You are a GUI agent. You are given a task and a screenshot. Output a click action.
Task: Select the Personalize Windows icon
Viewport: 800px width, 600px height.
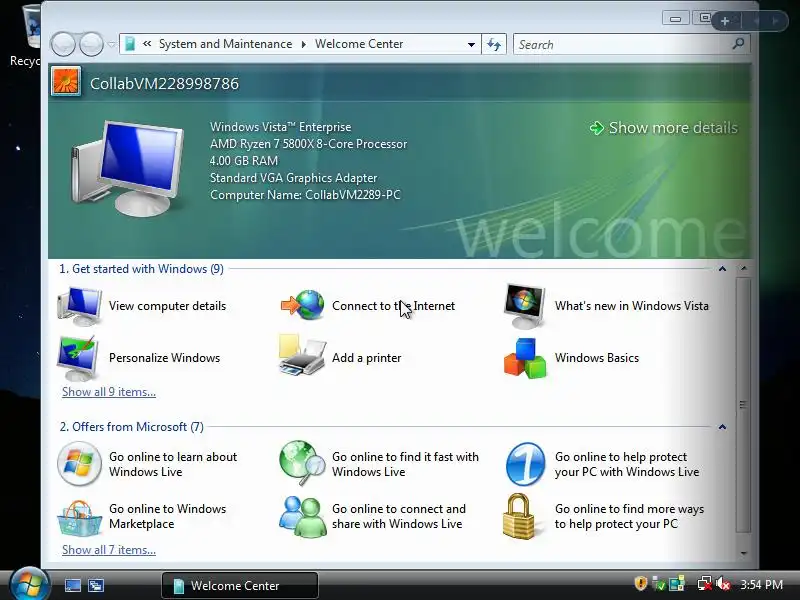(78, 358)
